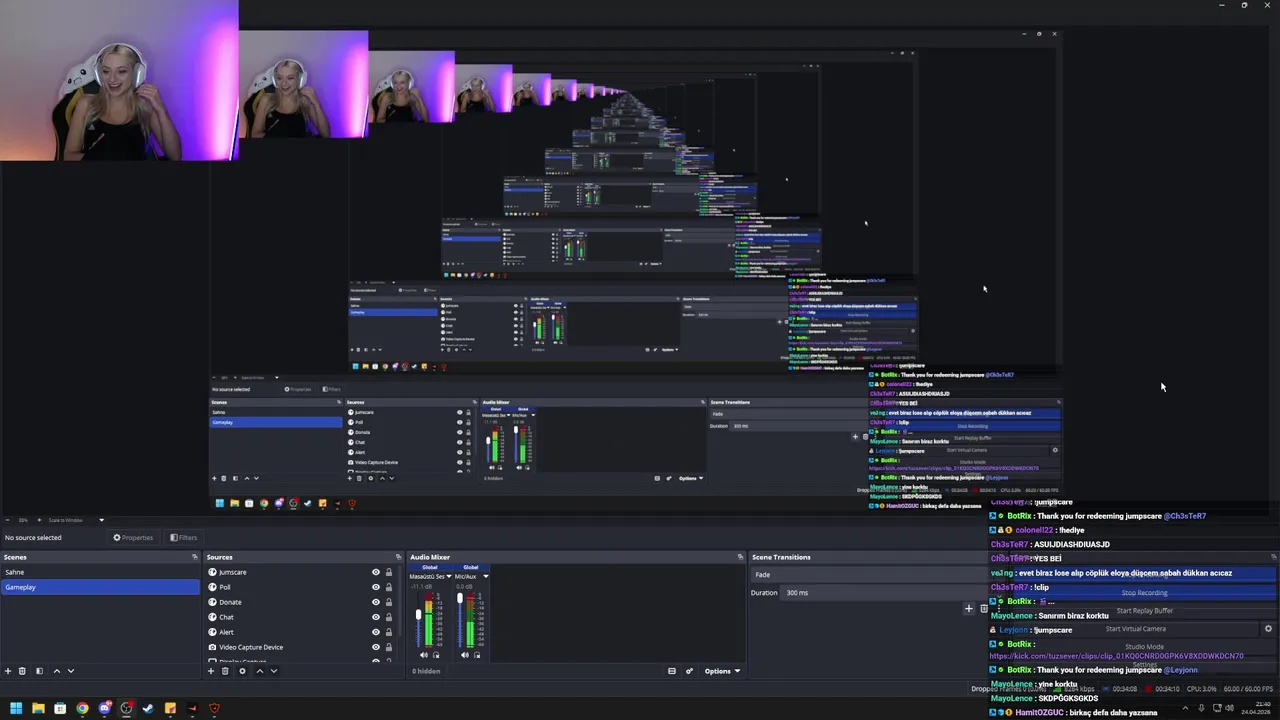Select the Gameplay scene
This screenshot has width=1280, height=720.
(100, 587)
